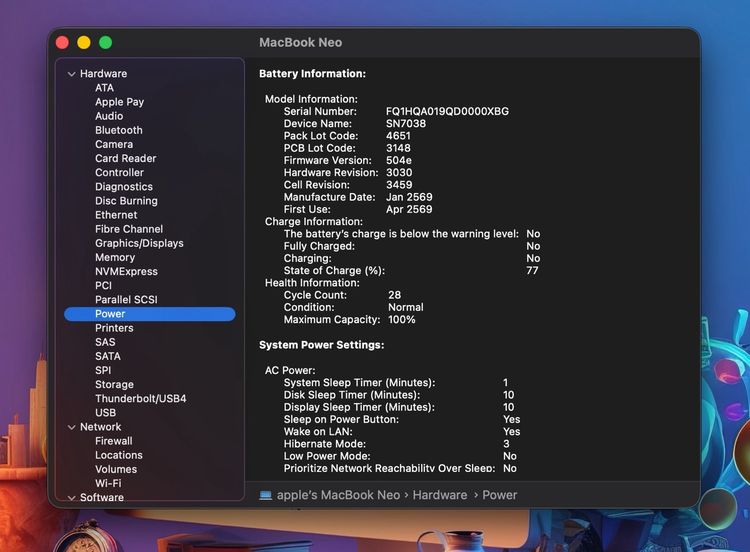Select Wi-Fi under Network

coord(108,484)
